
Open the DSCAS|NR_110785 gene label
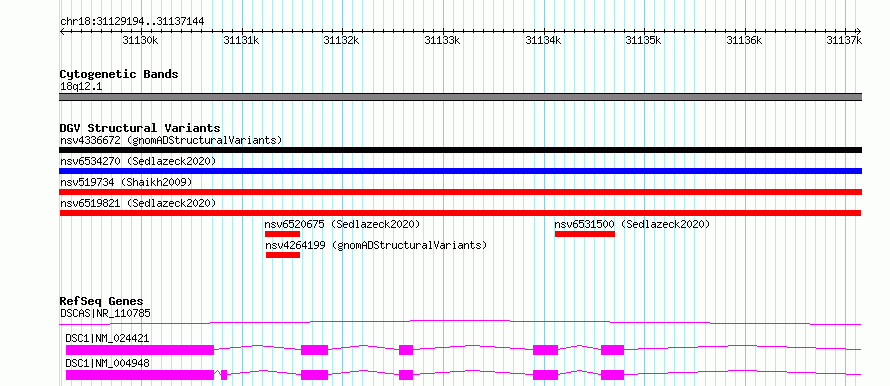(105, 313)
